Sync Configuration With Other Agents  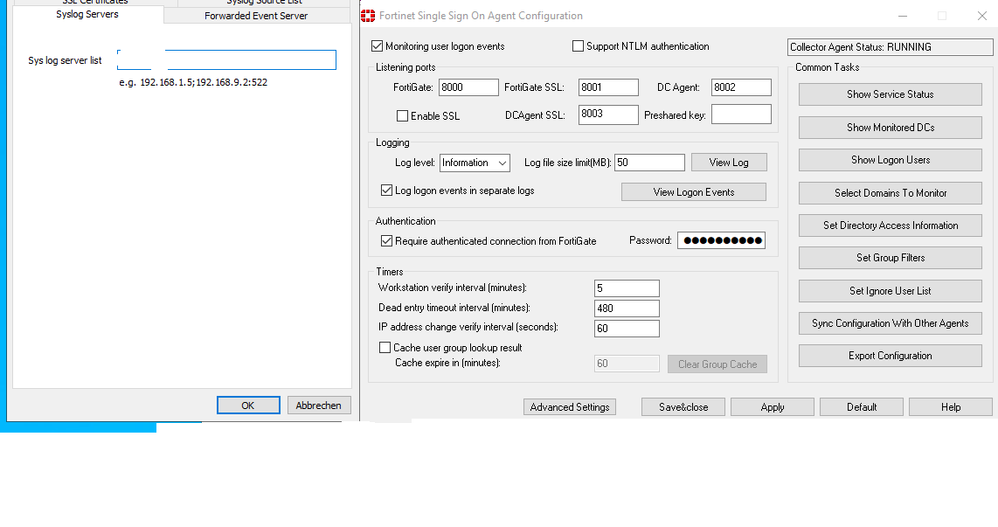tap(890, 323)
